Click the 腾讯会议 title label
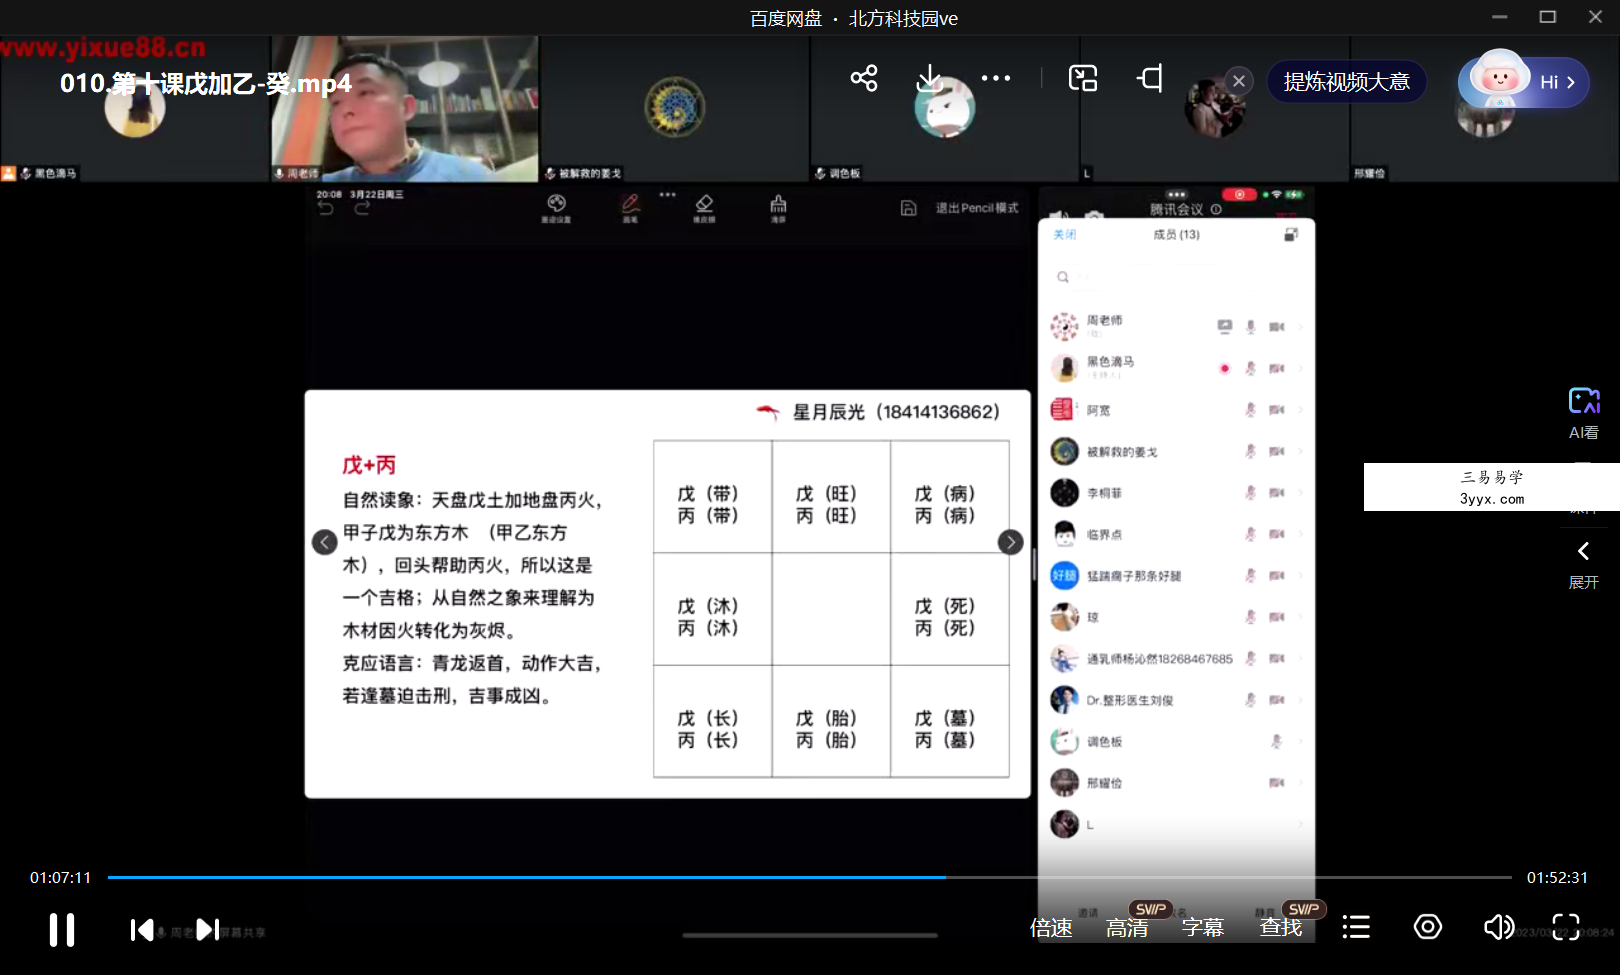This screenshot has height=975, width=1620. coord(1177,209)
